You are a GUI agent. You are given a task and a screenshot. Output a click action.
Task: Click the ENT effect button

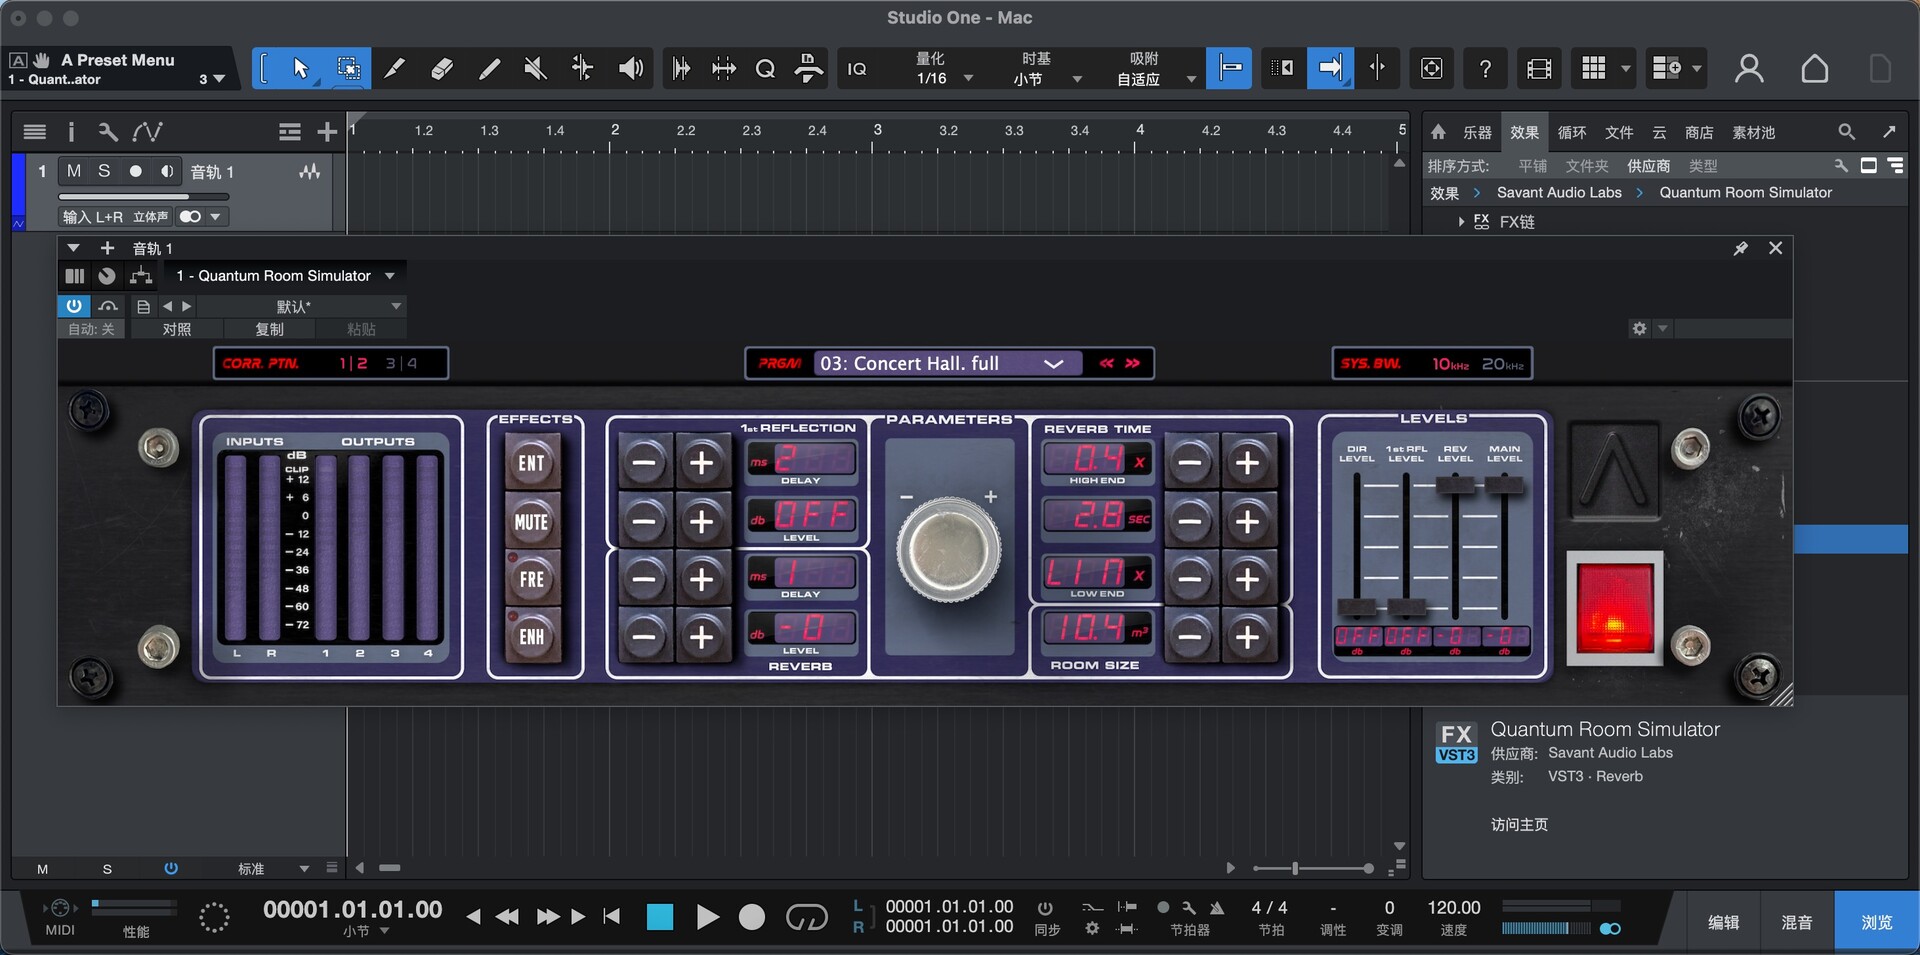pyautogui.click(x=531, y=463)
